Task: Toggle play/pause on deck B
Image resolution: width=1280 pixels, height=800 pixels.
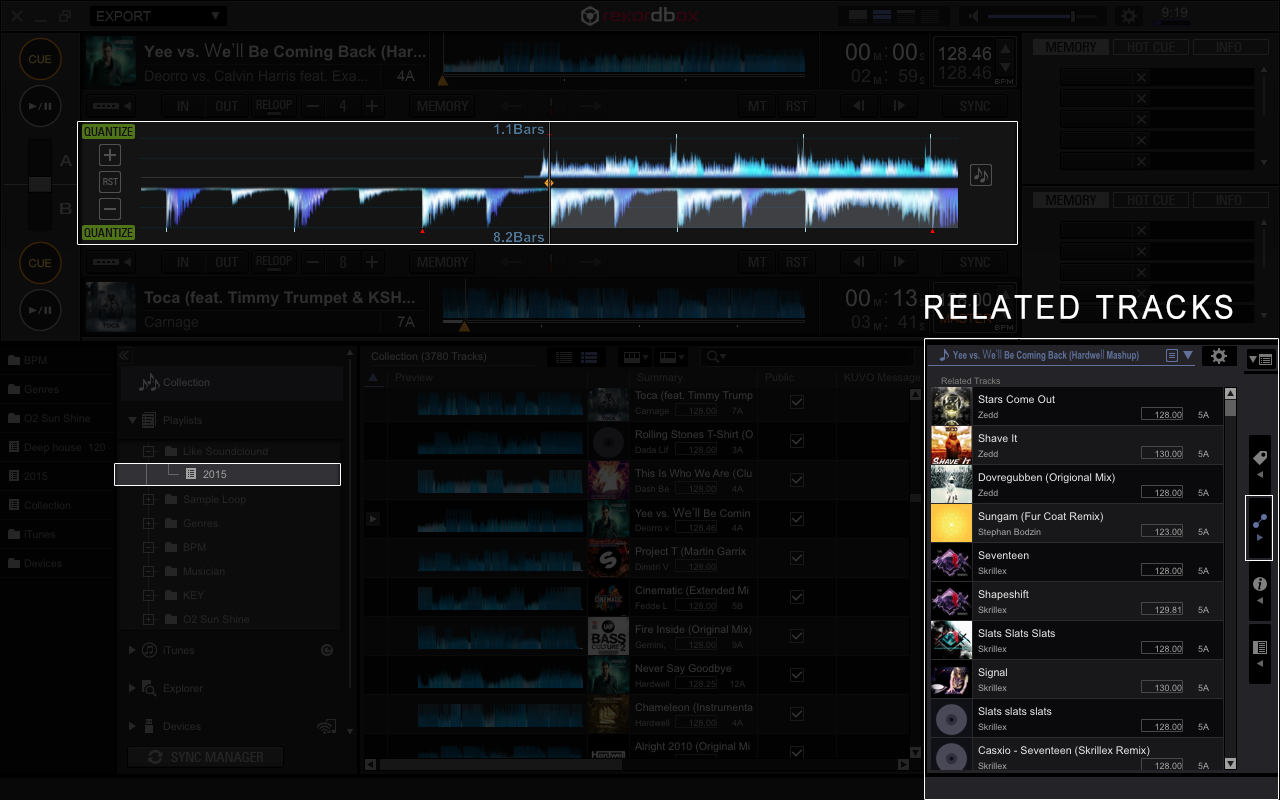Action: (40, 309)
